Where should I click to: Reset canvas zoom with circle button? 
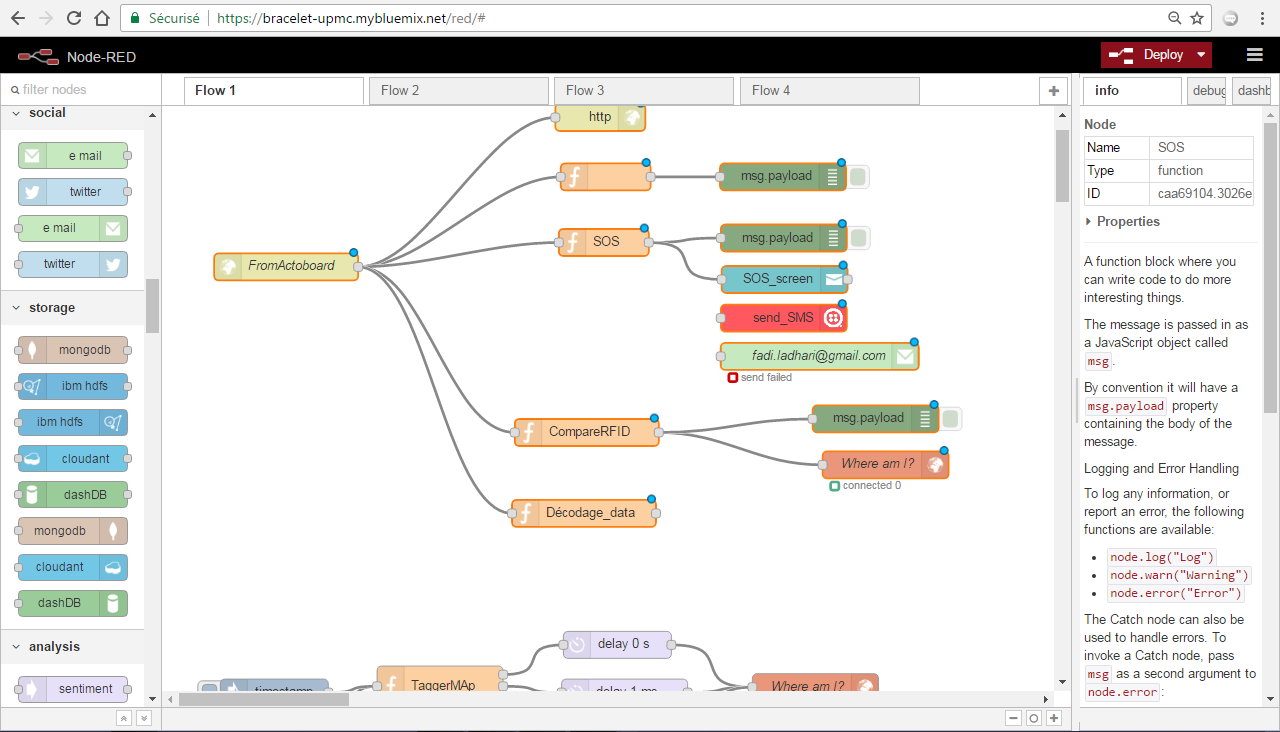1033,718
